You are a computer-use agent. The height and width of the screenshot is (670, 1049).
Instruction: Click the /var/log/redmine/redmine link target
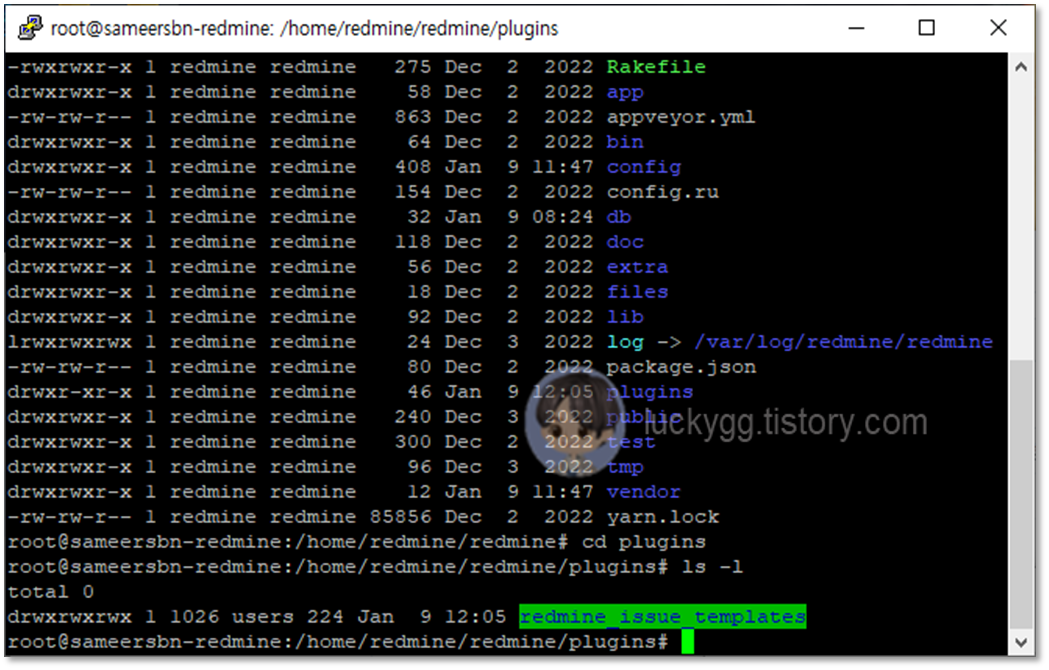[x=843, y=342]
